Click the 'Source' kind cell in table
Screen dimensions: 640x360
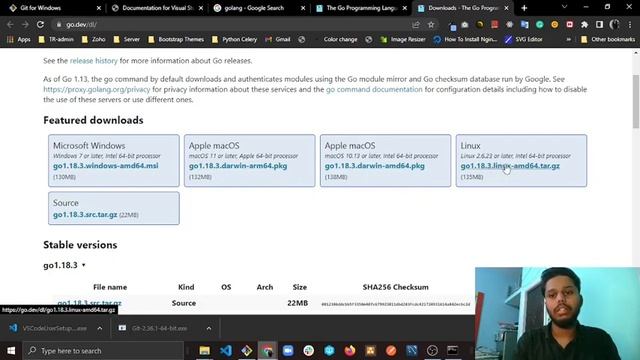184,303
